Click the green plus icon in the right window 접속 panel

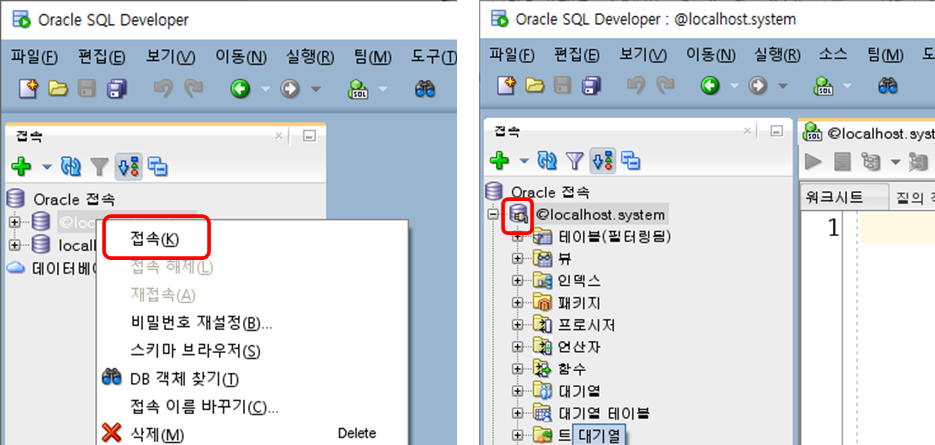coord(499,160)
